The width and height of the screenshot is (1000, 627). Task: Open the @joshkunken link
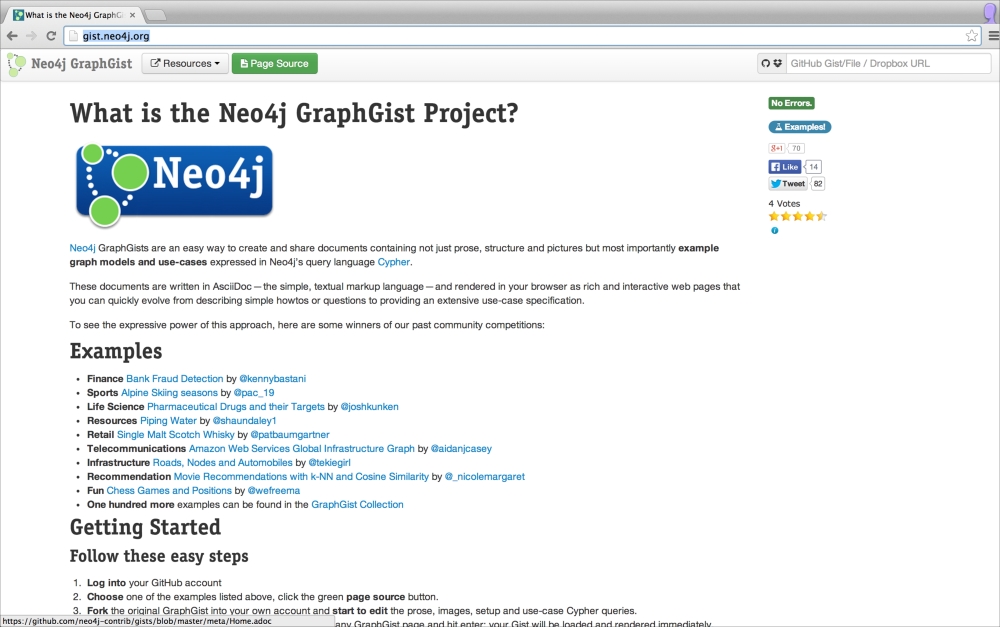point(369,407)
